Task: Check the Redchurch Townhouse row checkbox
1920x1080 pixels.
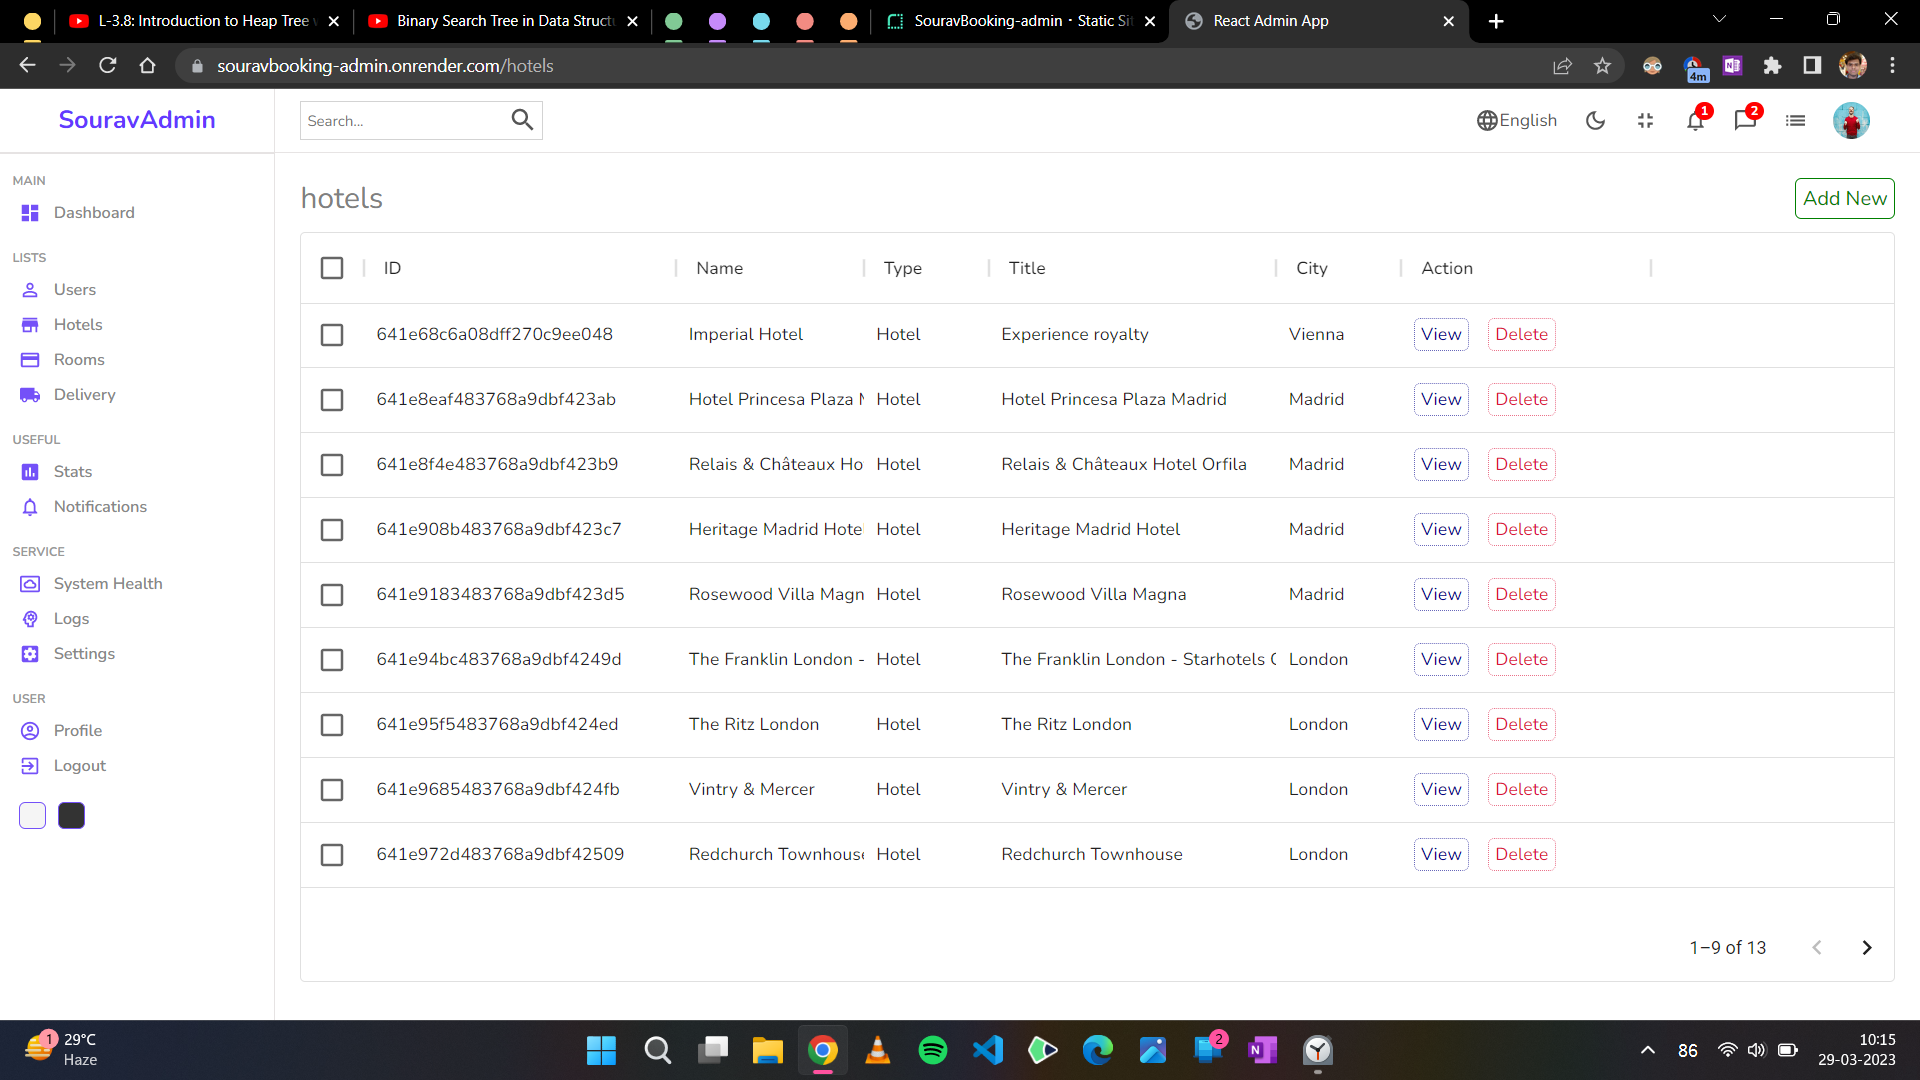Action: [332, 854]
